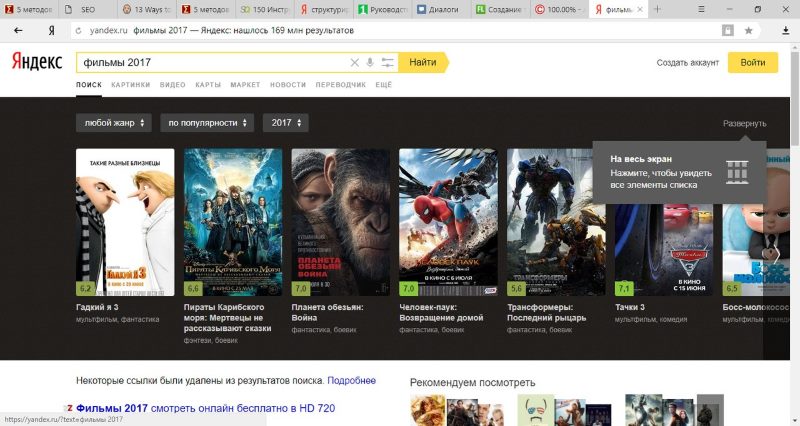Open browser downloads arrow icon
The height and width of the screenshot is (426, 800).
[786, 31]
